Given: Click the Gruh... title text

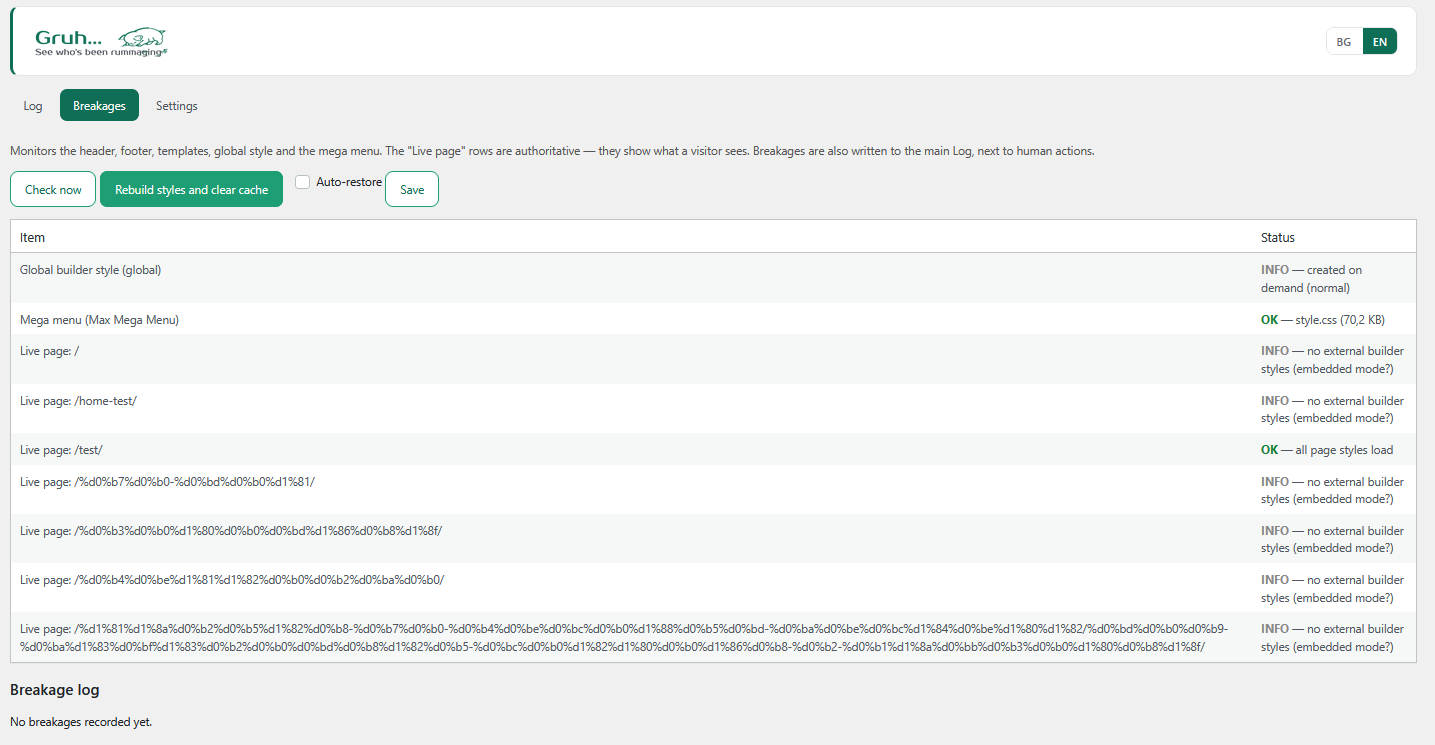Looking at the screenshot, I should [68, 38].
